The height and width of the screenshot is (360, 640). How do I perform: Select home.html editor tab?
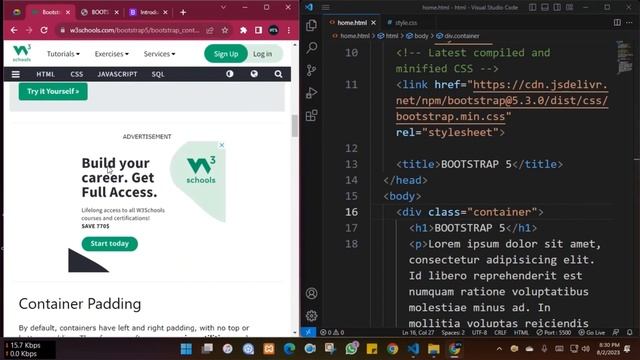[x=352, y=23]
